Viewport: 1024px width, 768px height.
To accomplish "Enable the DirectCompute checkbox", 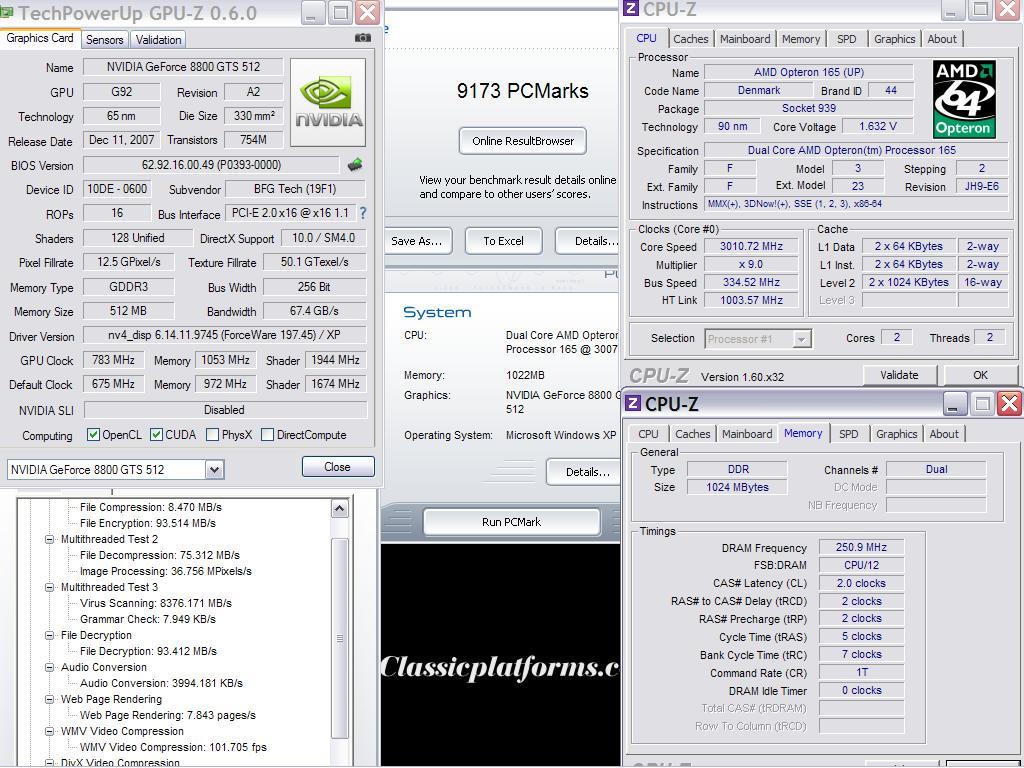I will [x=267, y=435].
